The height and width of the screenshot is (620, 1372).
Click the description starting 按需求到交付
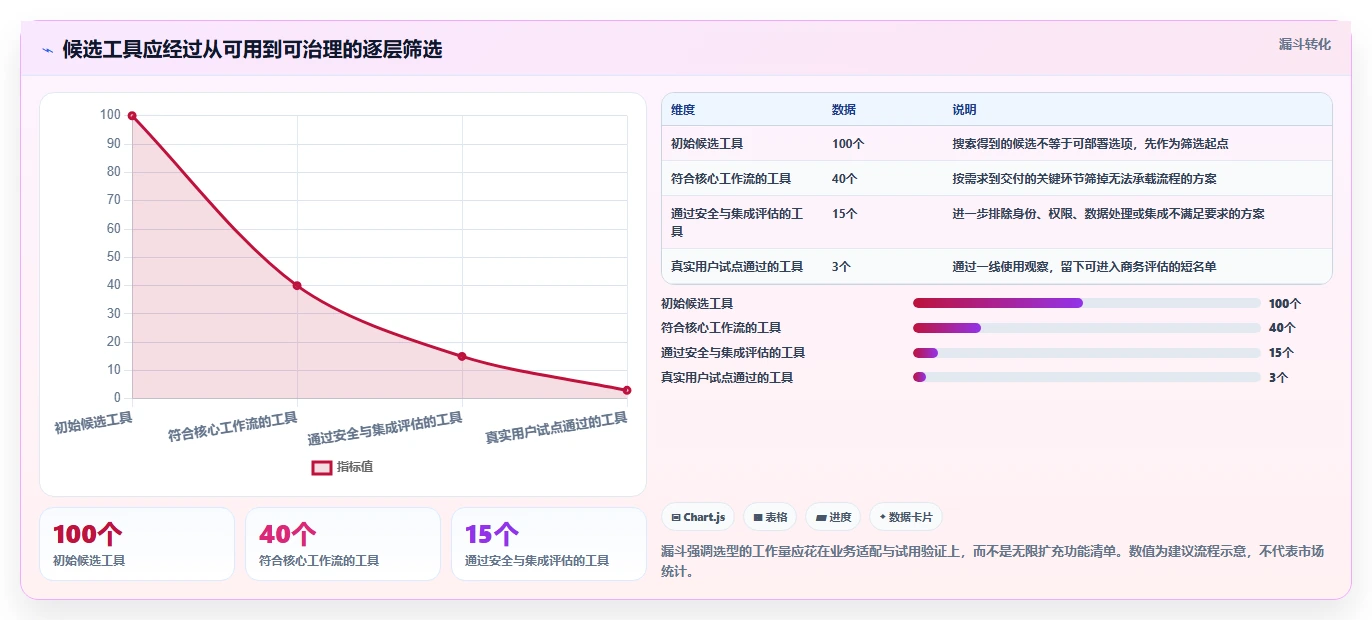click(x=1084, y=179)
